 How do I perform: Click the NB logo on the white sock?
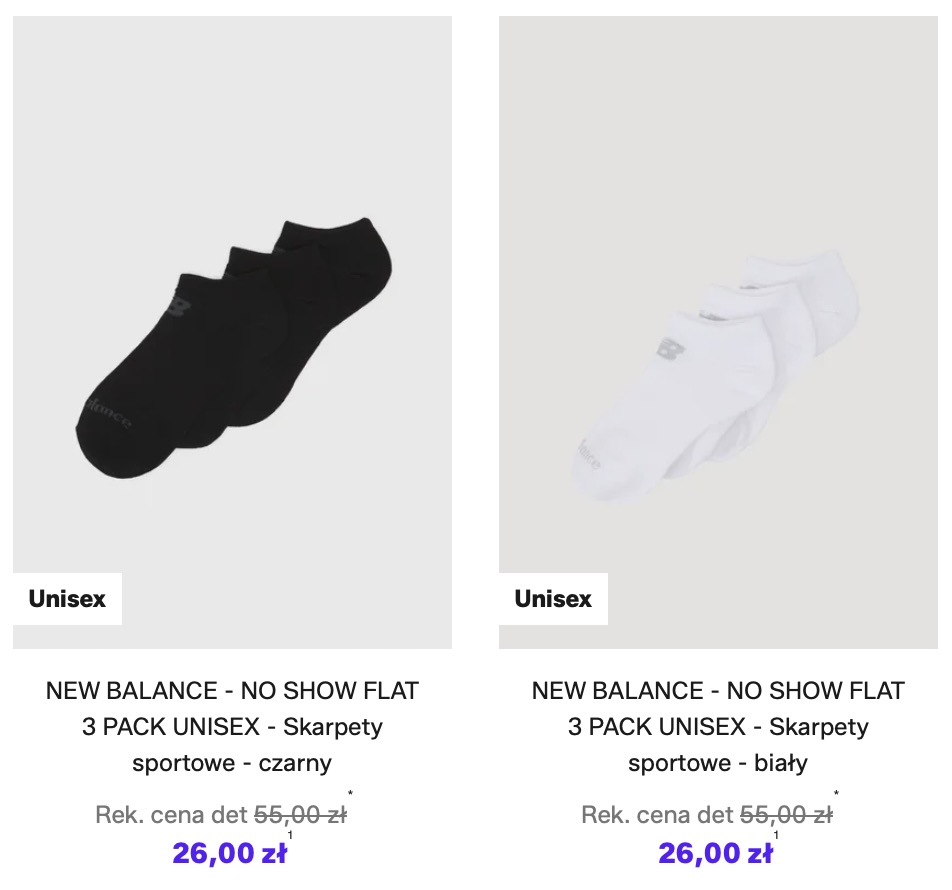pos(670,350)
